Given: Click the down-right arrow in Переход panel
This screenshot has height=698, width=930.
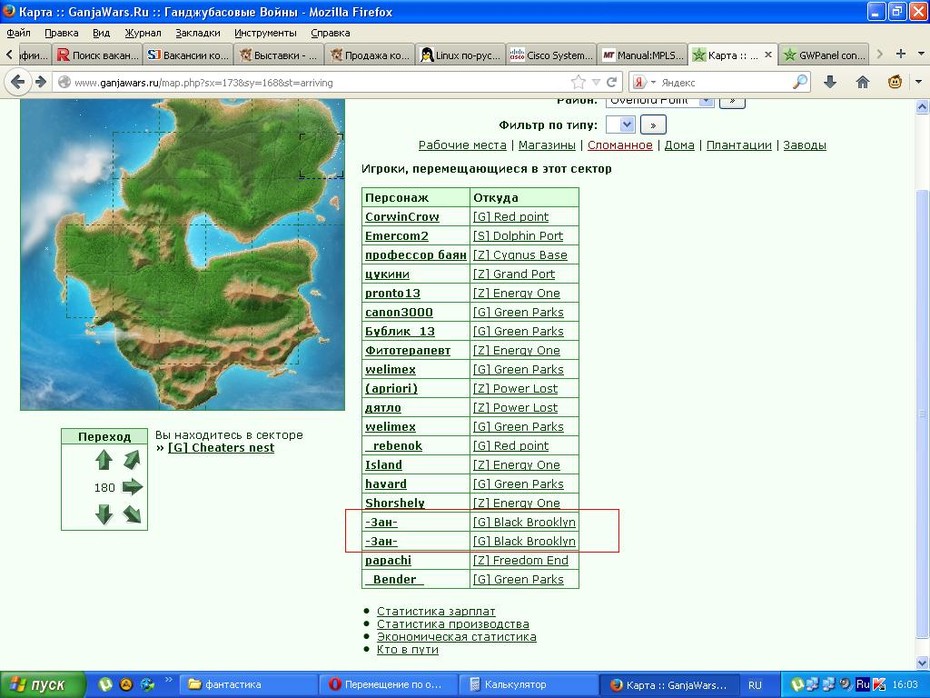Looking at the screenshot, I should coord(132,514).
